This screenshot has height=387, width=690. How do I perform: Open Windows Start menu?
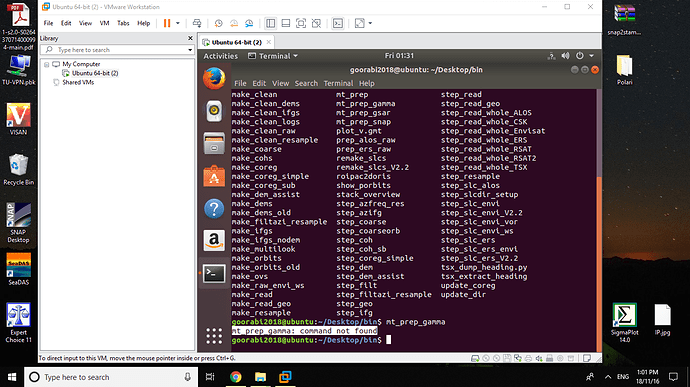[x=12, y=377]
